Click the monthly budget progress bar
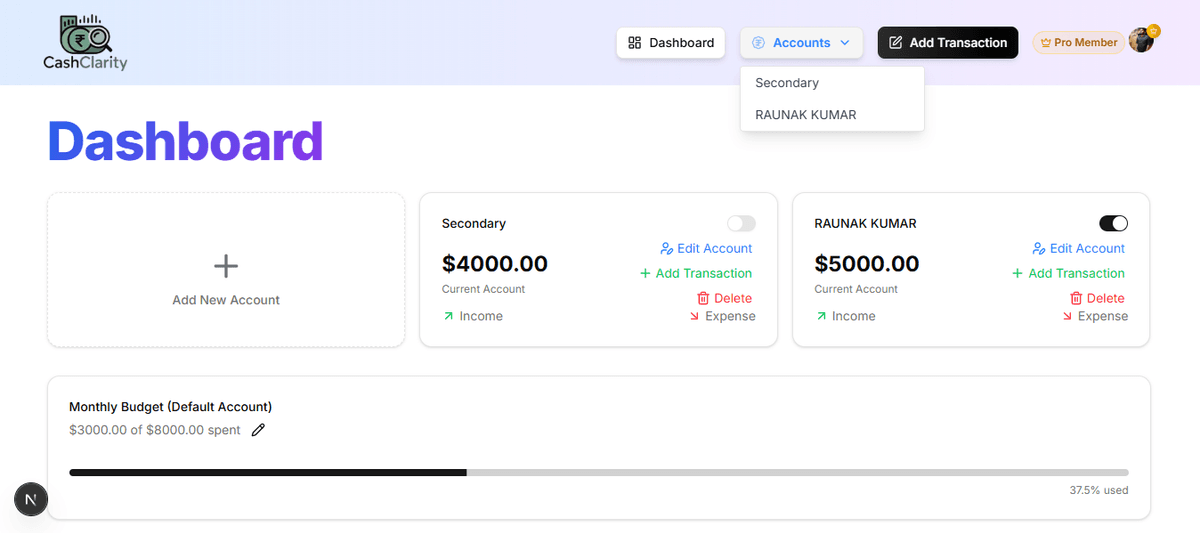The height and width of the screenshot is (533, 1200). (598, 472)
